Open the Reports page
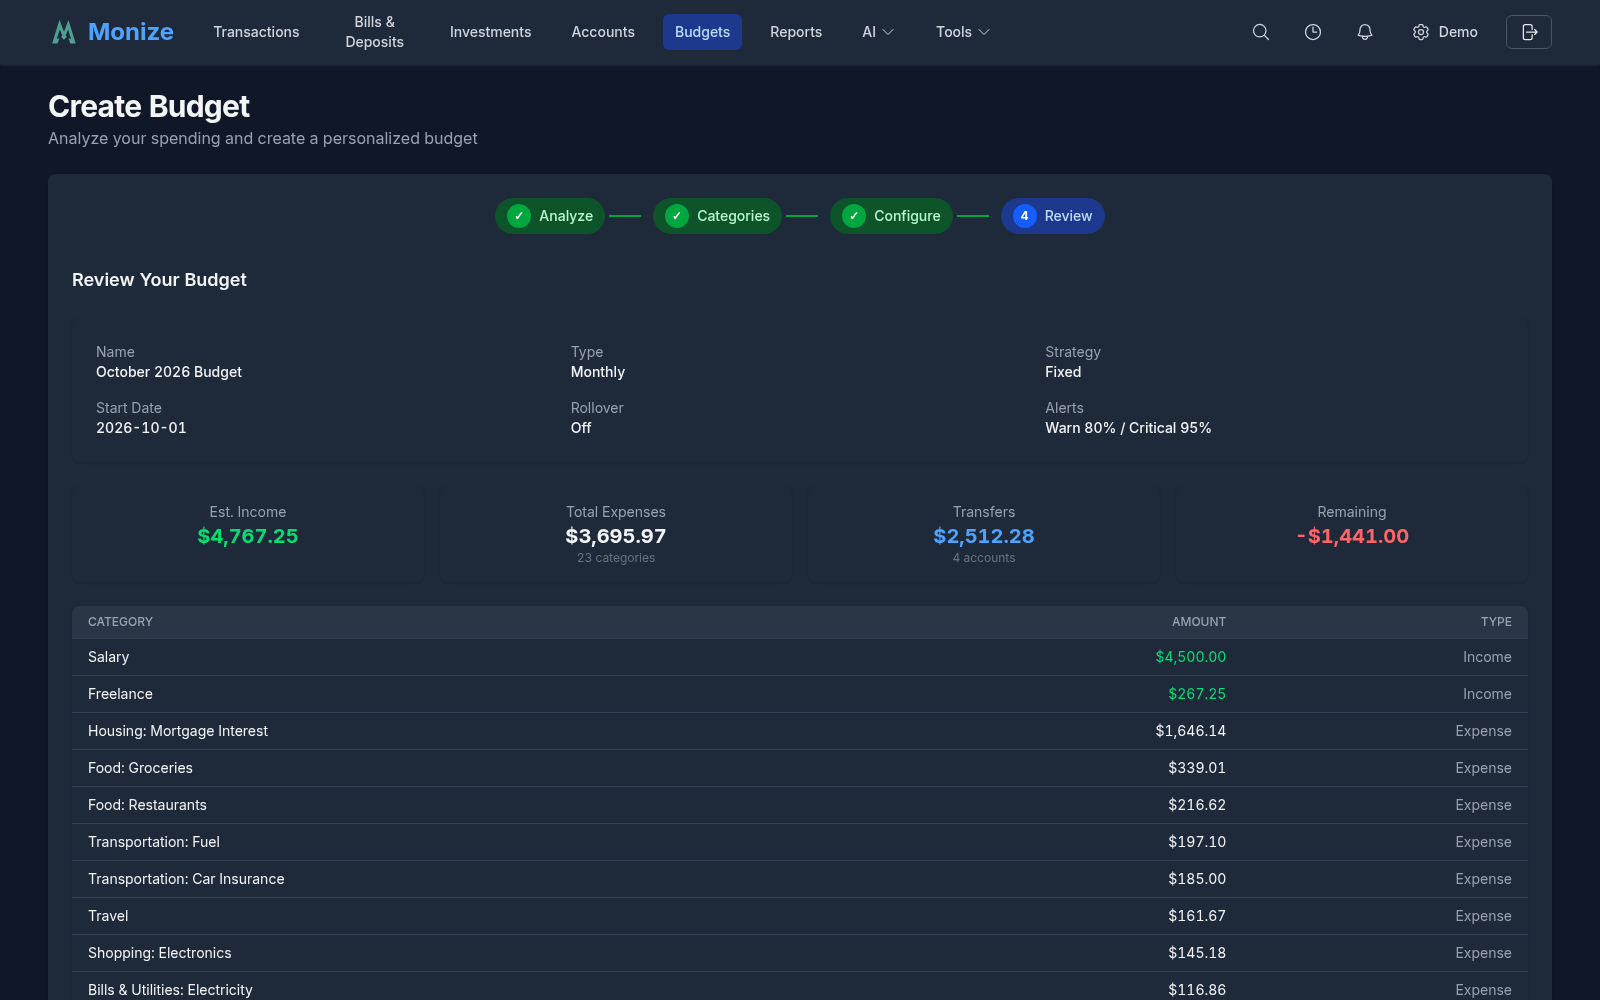Viewport: 1600px width, 1000px height. [x=796, y=32]
